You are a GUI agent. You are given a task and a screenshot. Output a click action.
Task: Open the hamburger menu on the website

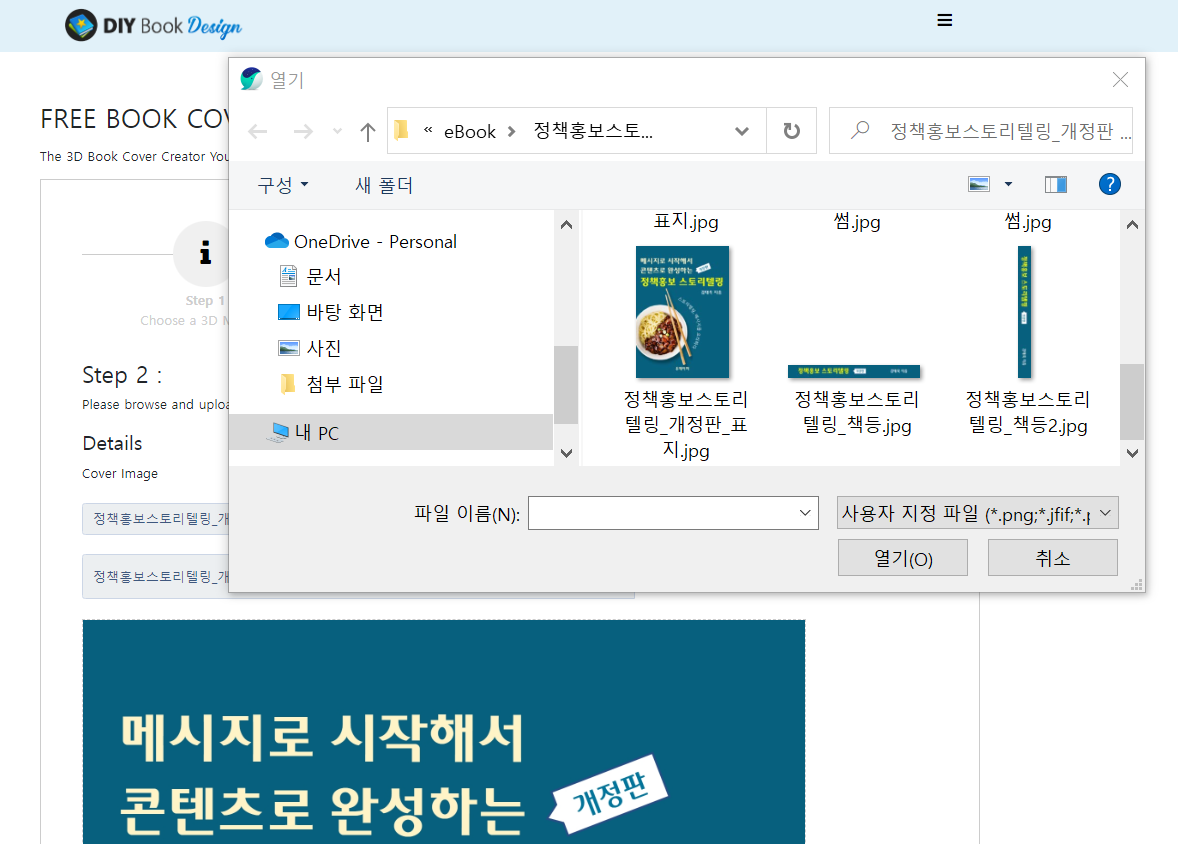(x=944, y=19)
